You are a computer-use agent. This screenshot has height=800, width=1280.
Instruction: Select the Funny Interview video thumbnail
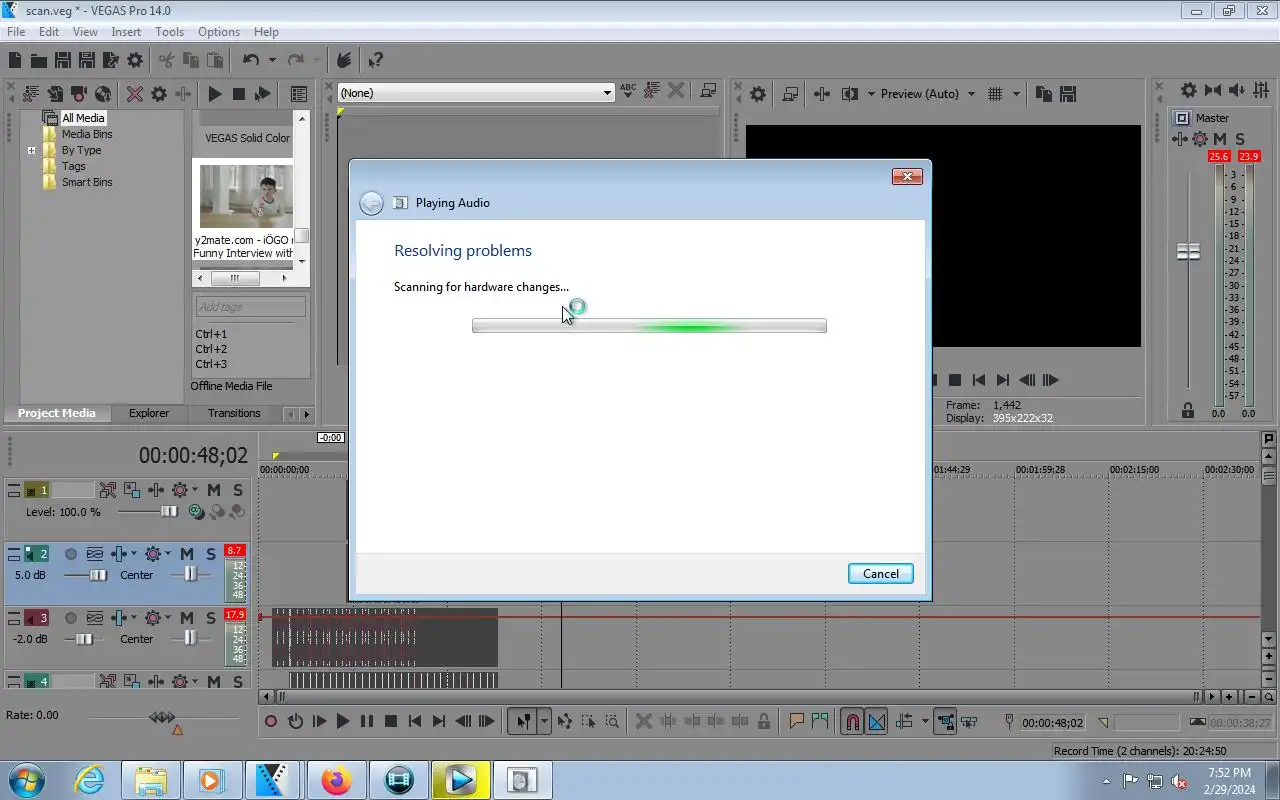246,197
